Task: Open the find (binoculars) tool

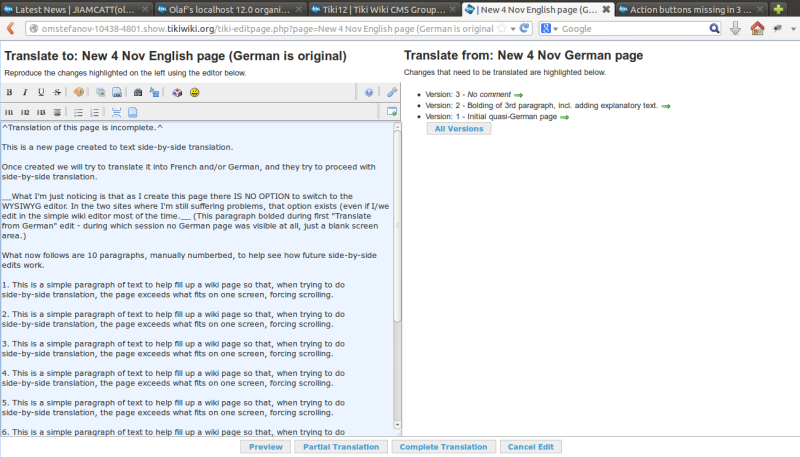Action: click(138, 92)
